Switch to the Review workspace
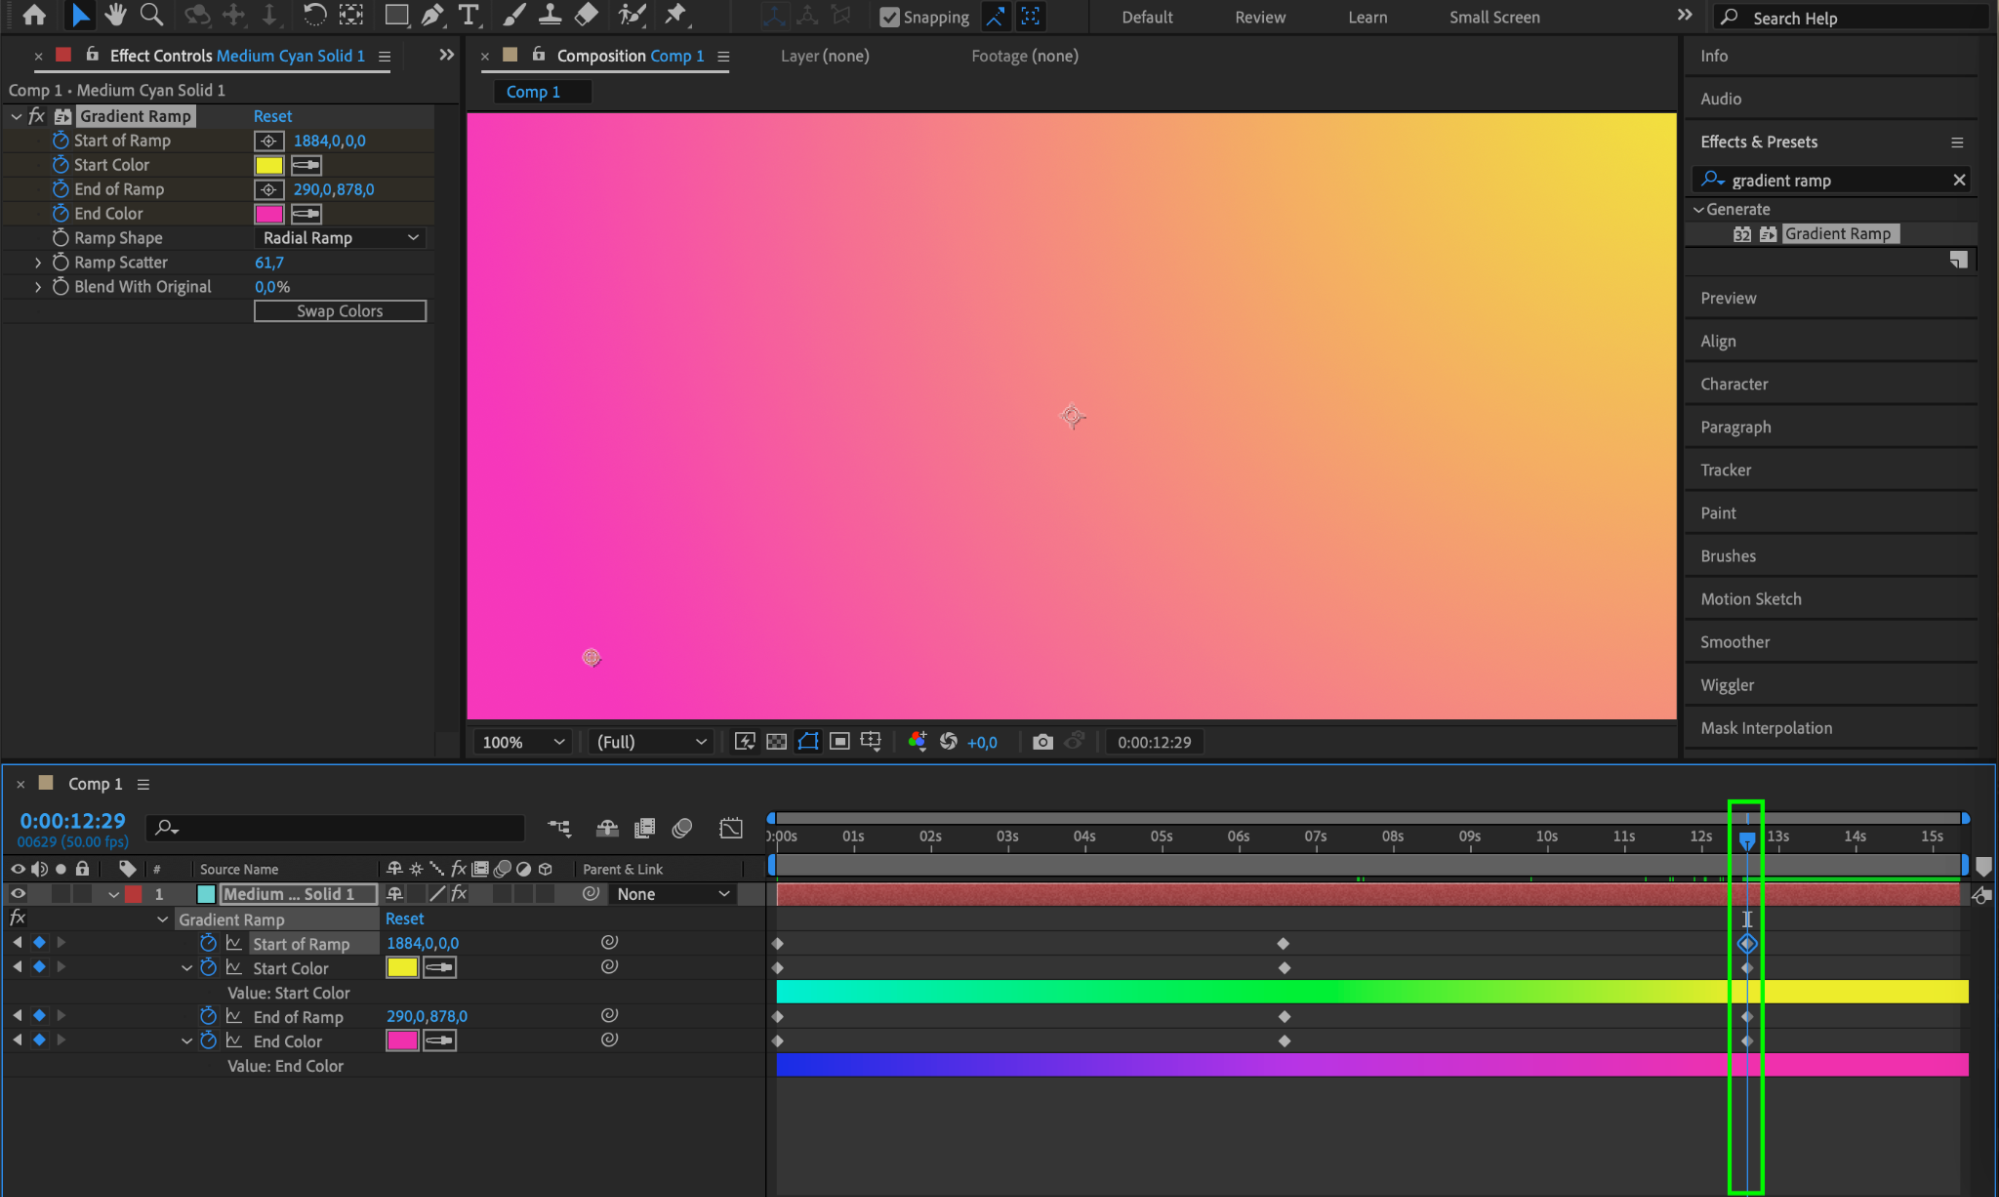 [1259, 17]
